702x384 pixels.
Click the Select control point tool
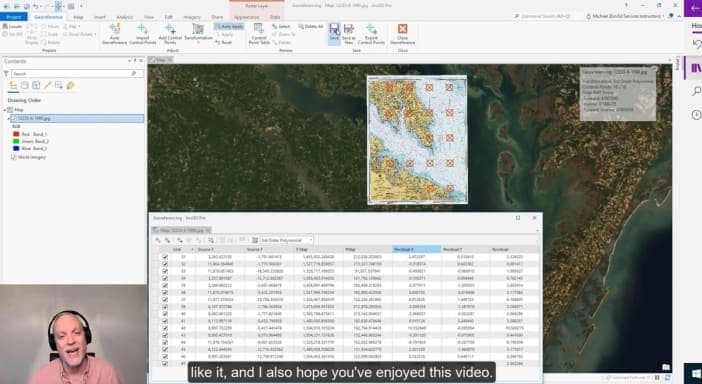281,26
